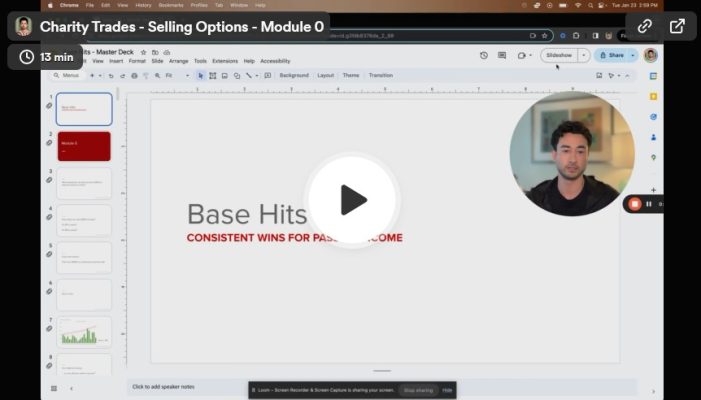Click the Share button
Image resolution: width=701 pixels, height=400 pixels.
[612, 55]
